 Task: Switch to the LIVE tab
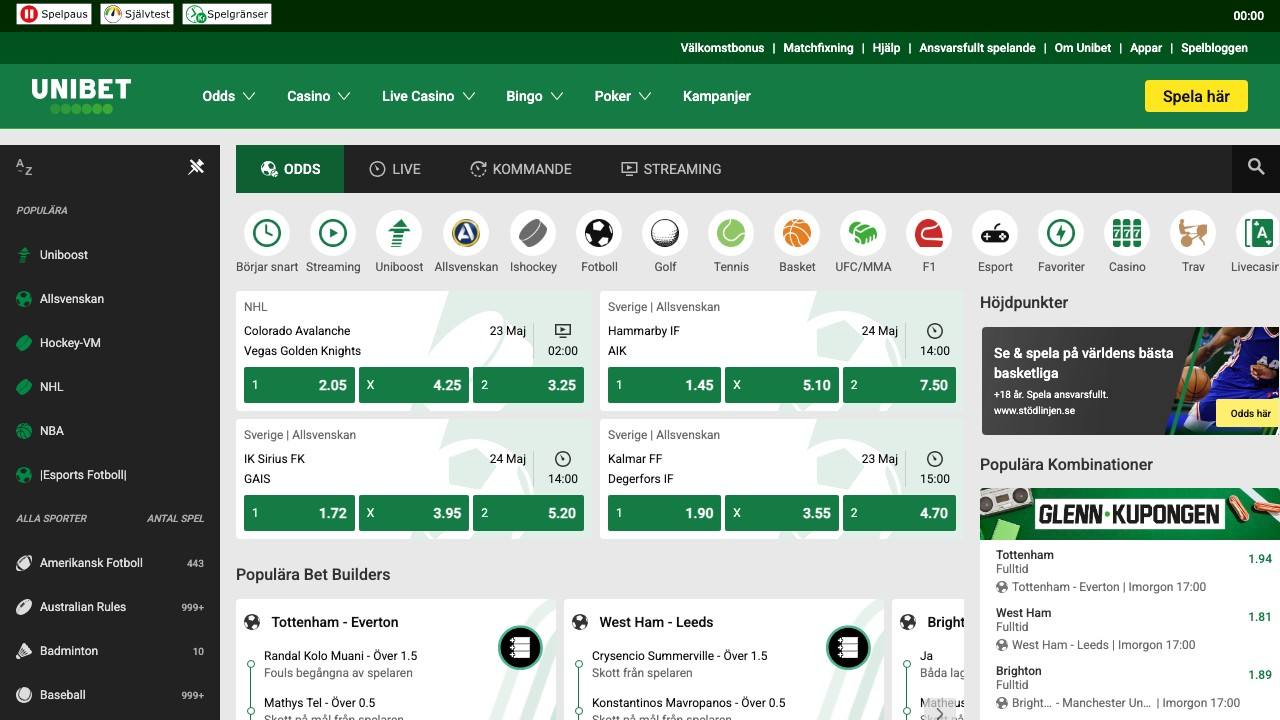395,169
